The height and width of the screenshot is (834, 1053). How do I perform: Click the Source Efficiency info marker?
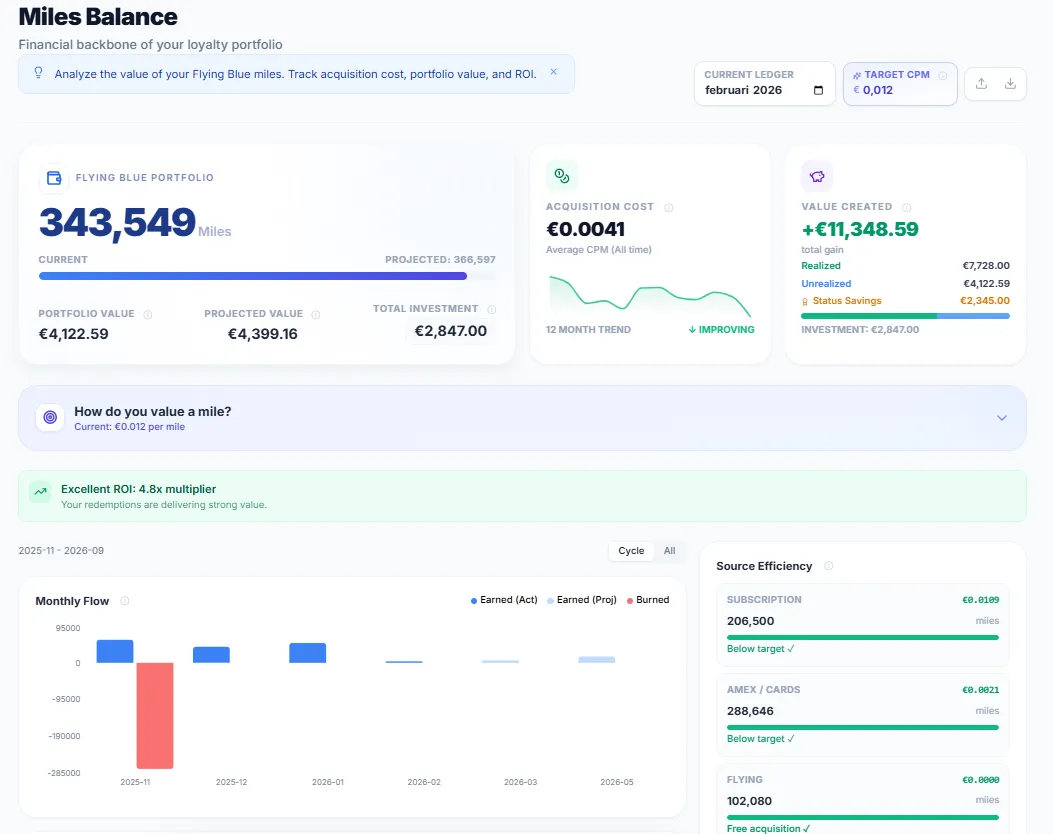[828, 566]
